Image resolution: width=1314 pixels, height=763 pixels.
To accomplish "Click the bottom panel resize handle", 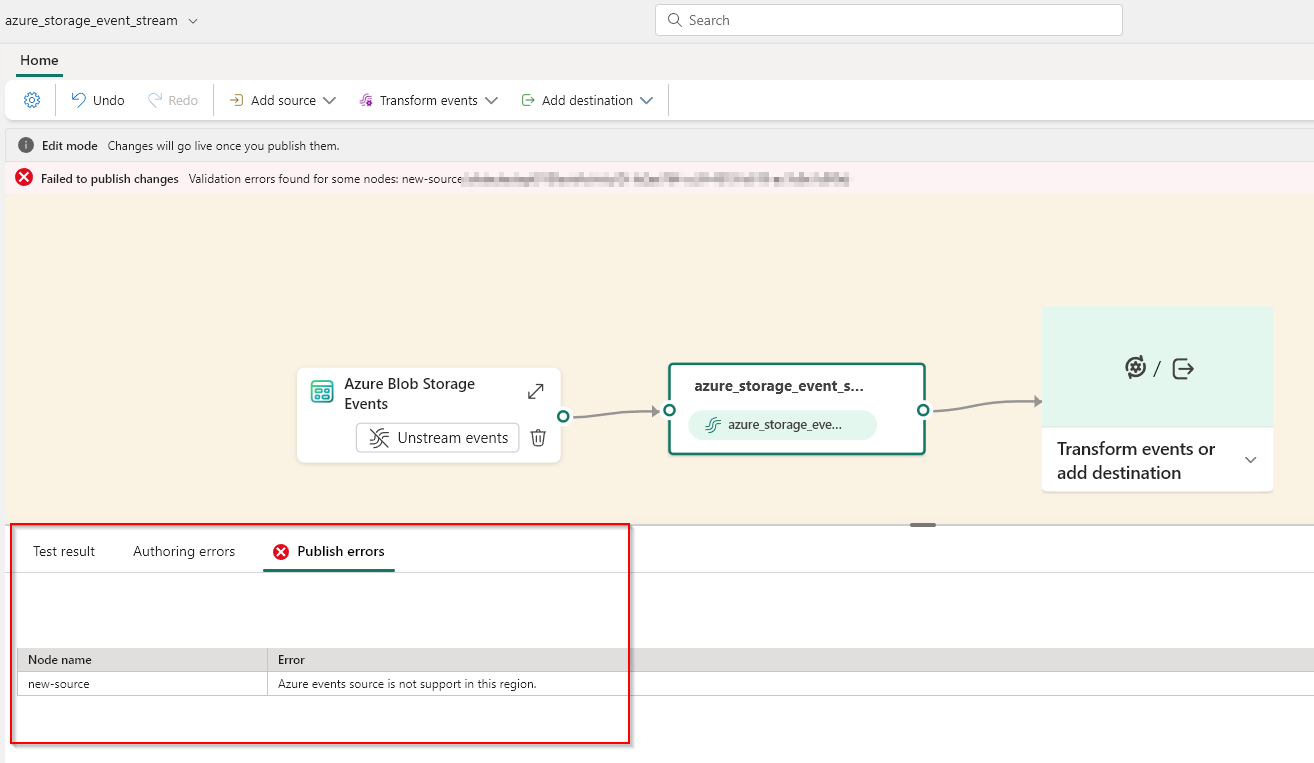I will point(923,525).
